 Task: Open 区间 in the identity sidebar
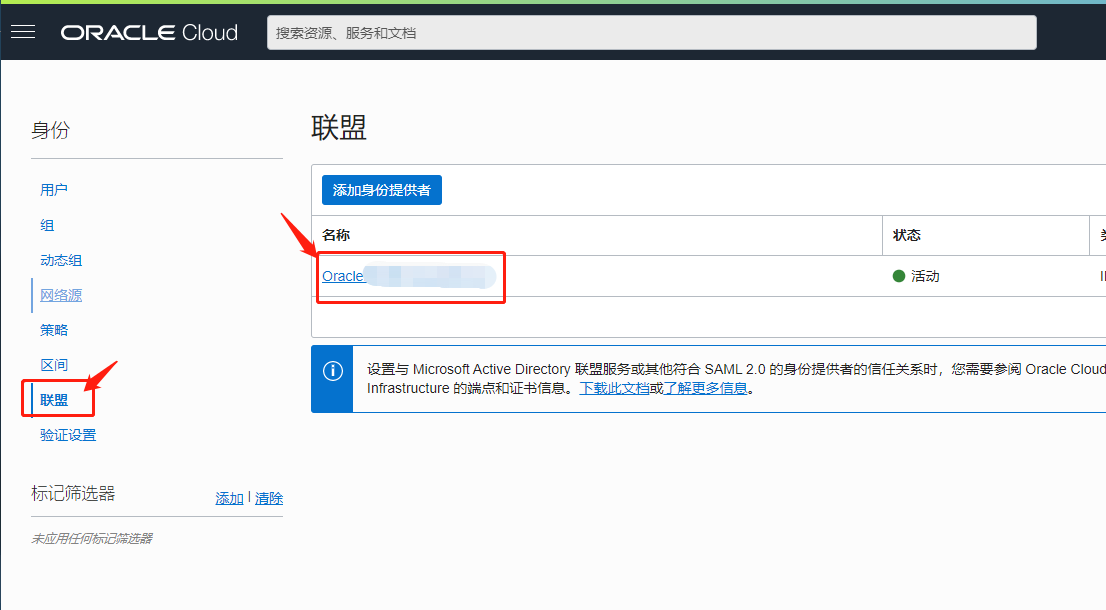54,365
